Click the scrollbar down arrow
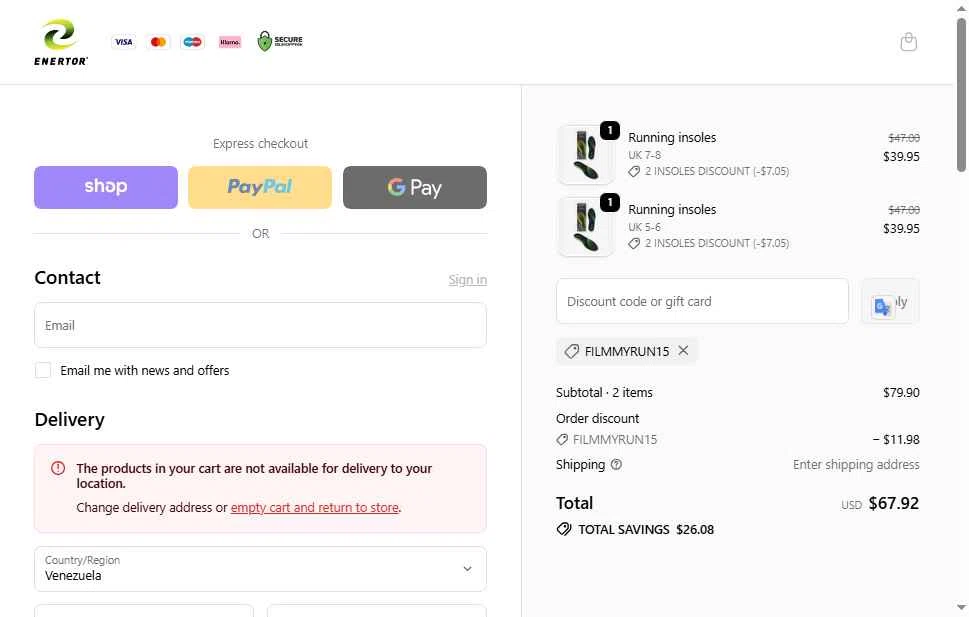 961,607
